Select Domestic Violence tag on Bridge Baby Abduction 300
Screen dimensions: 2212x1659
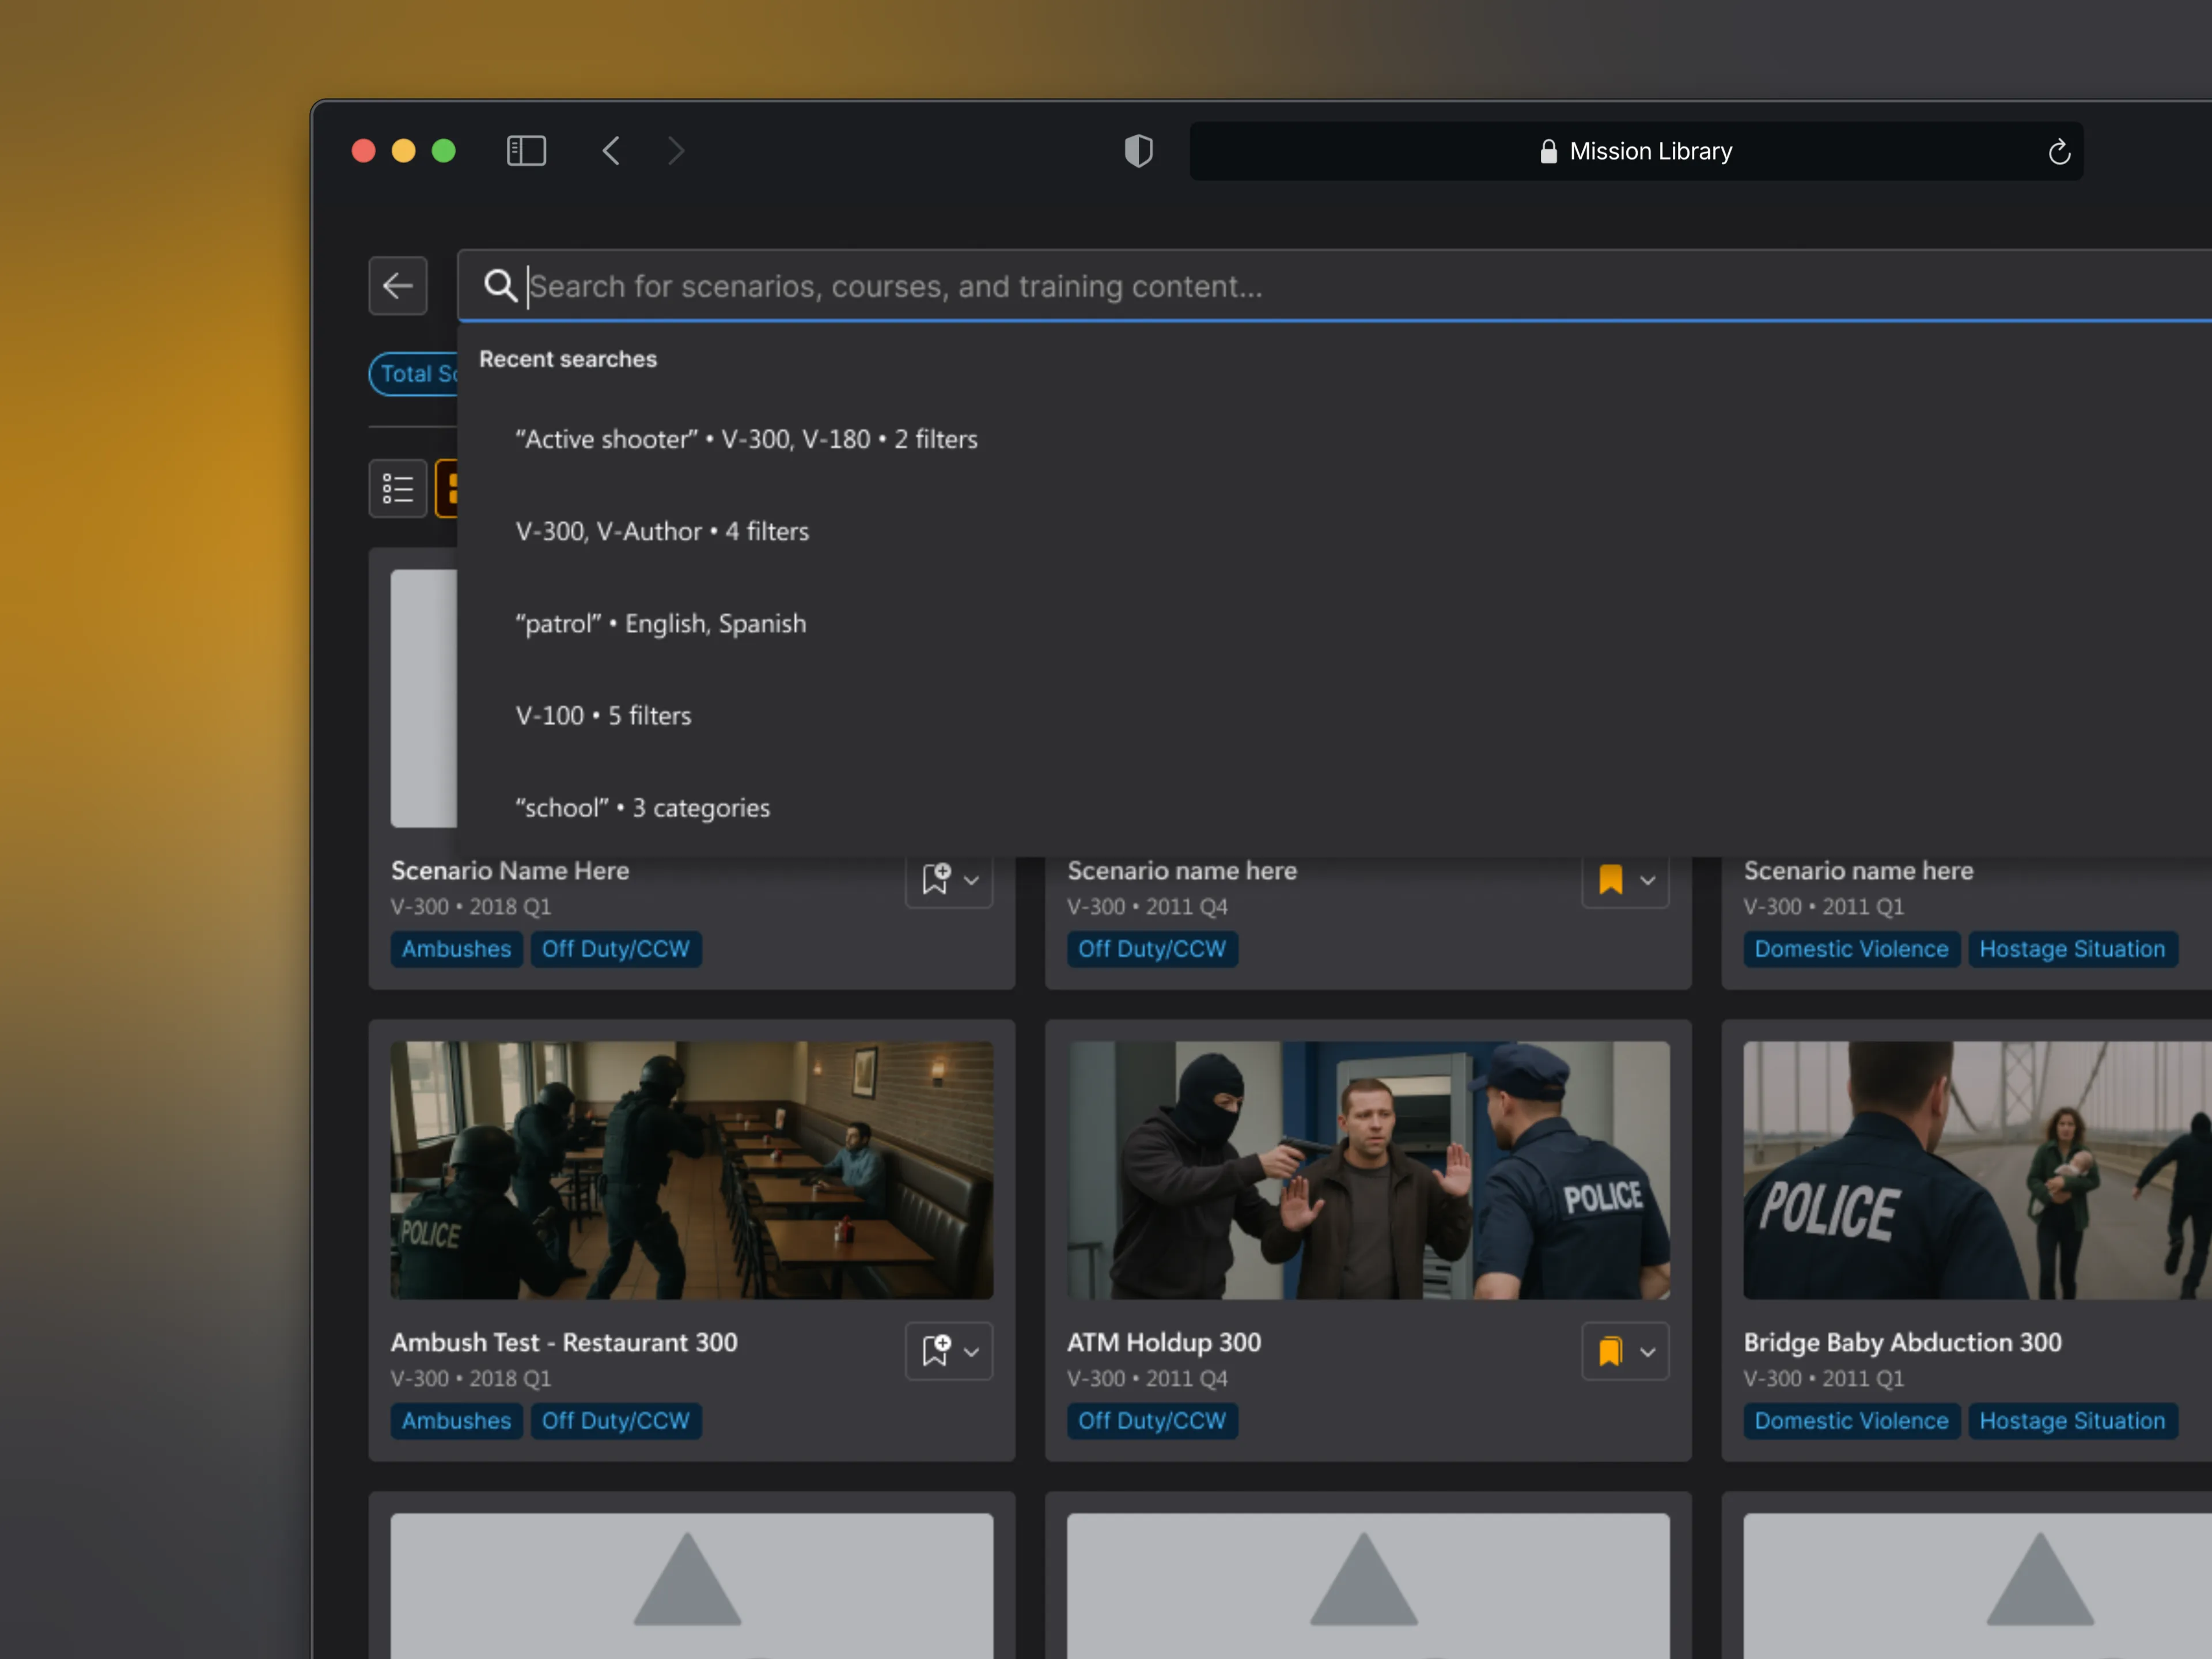click(1851, 1421)
